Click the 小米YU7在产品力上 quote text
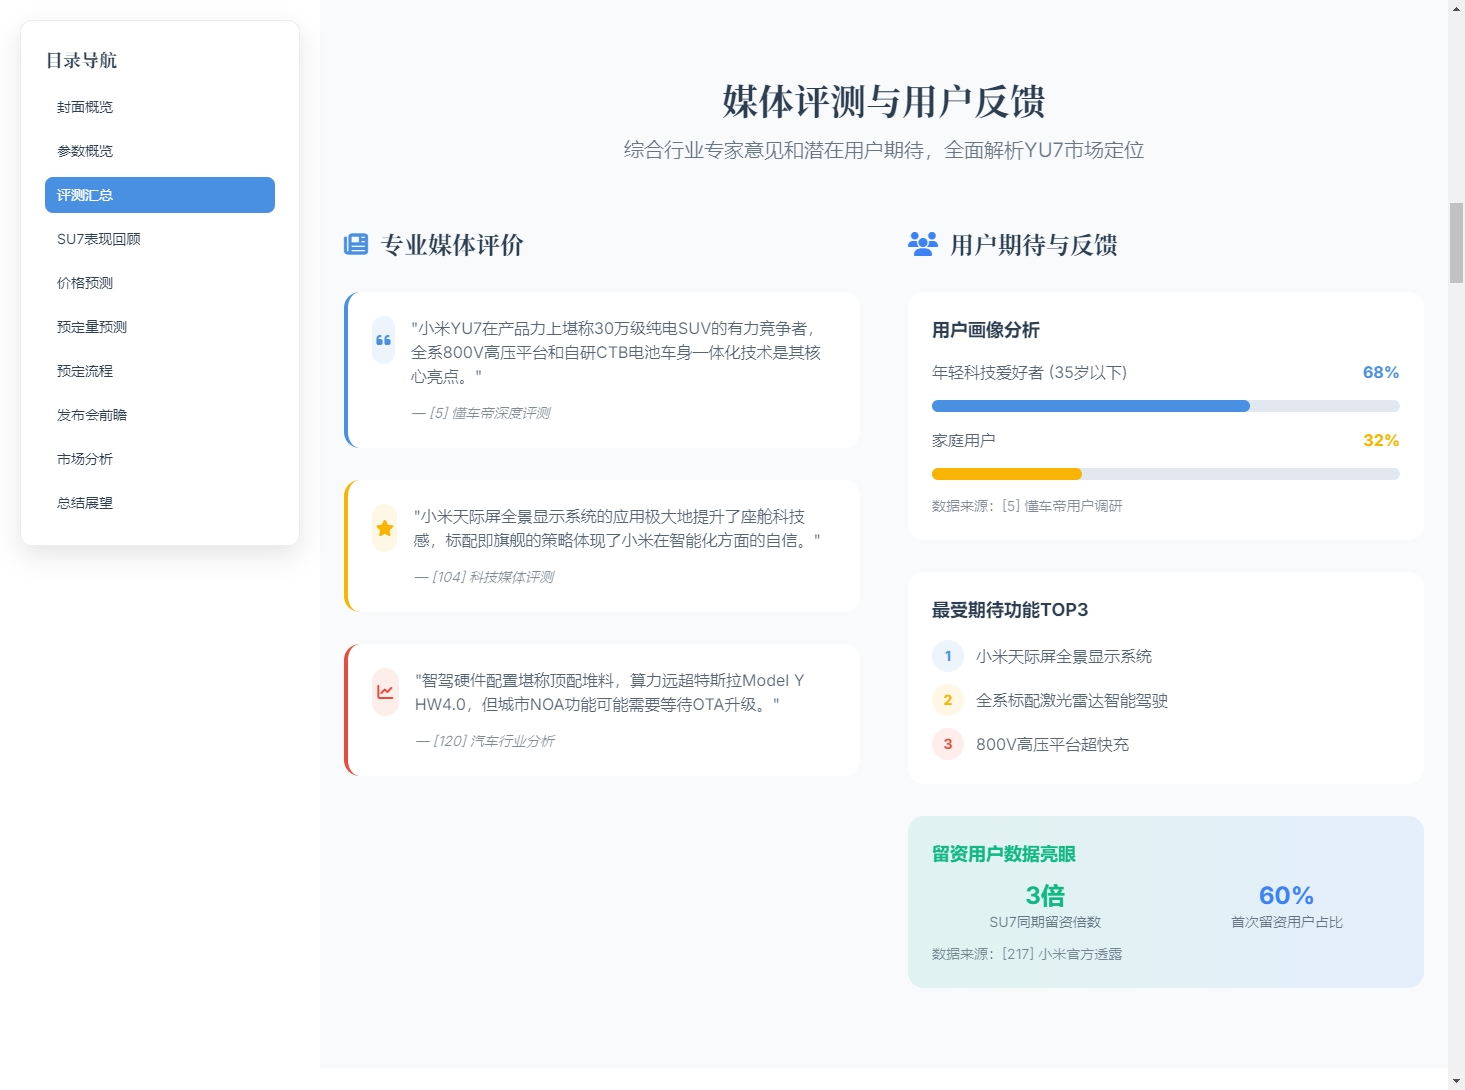 (616, 352)
